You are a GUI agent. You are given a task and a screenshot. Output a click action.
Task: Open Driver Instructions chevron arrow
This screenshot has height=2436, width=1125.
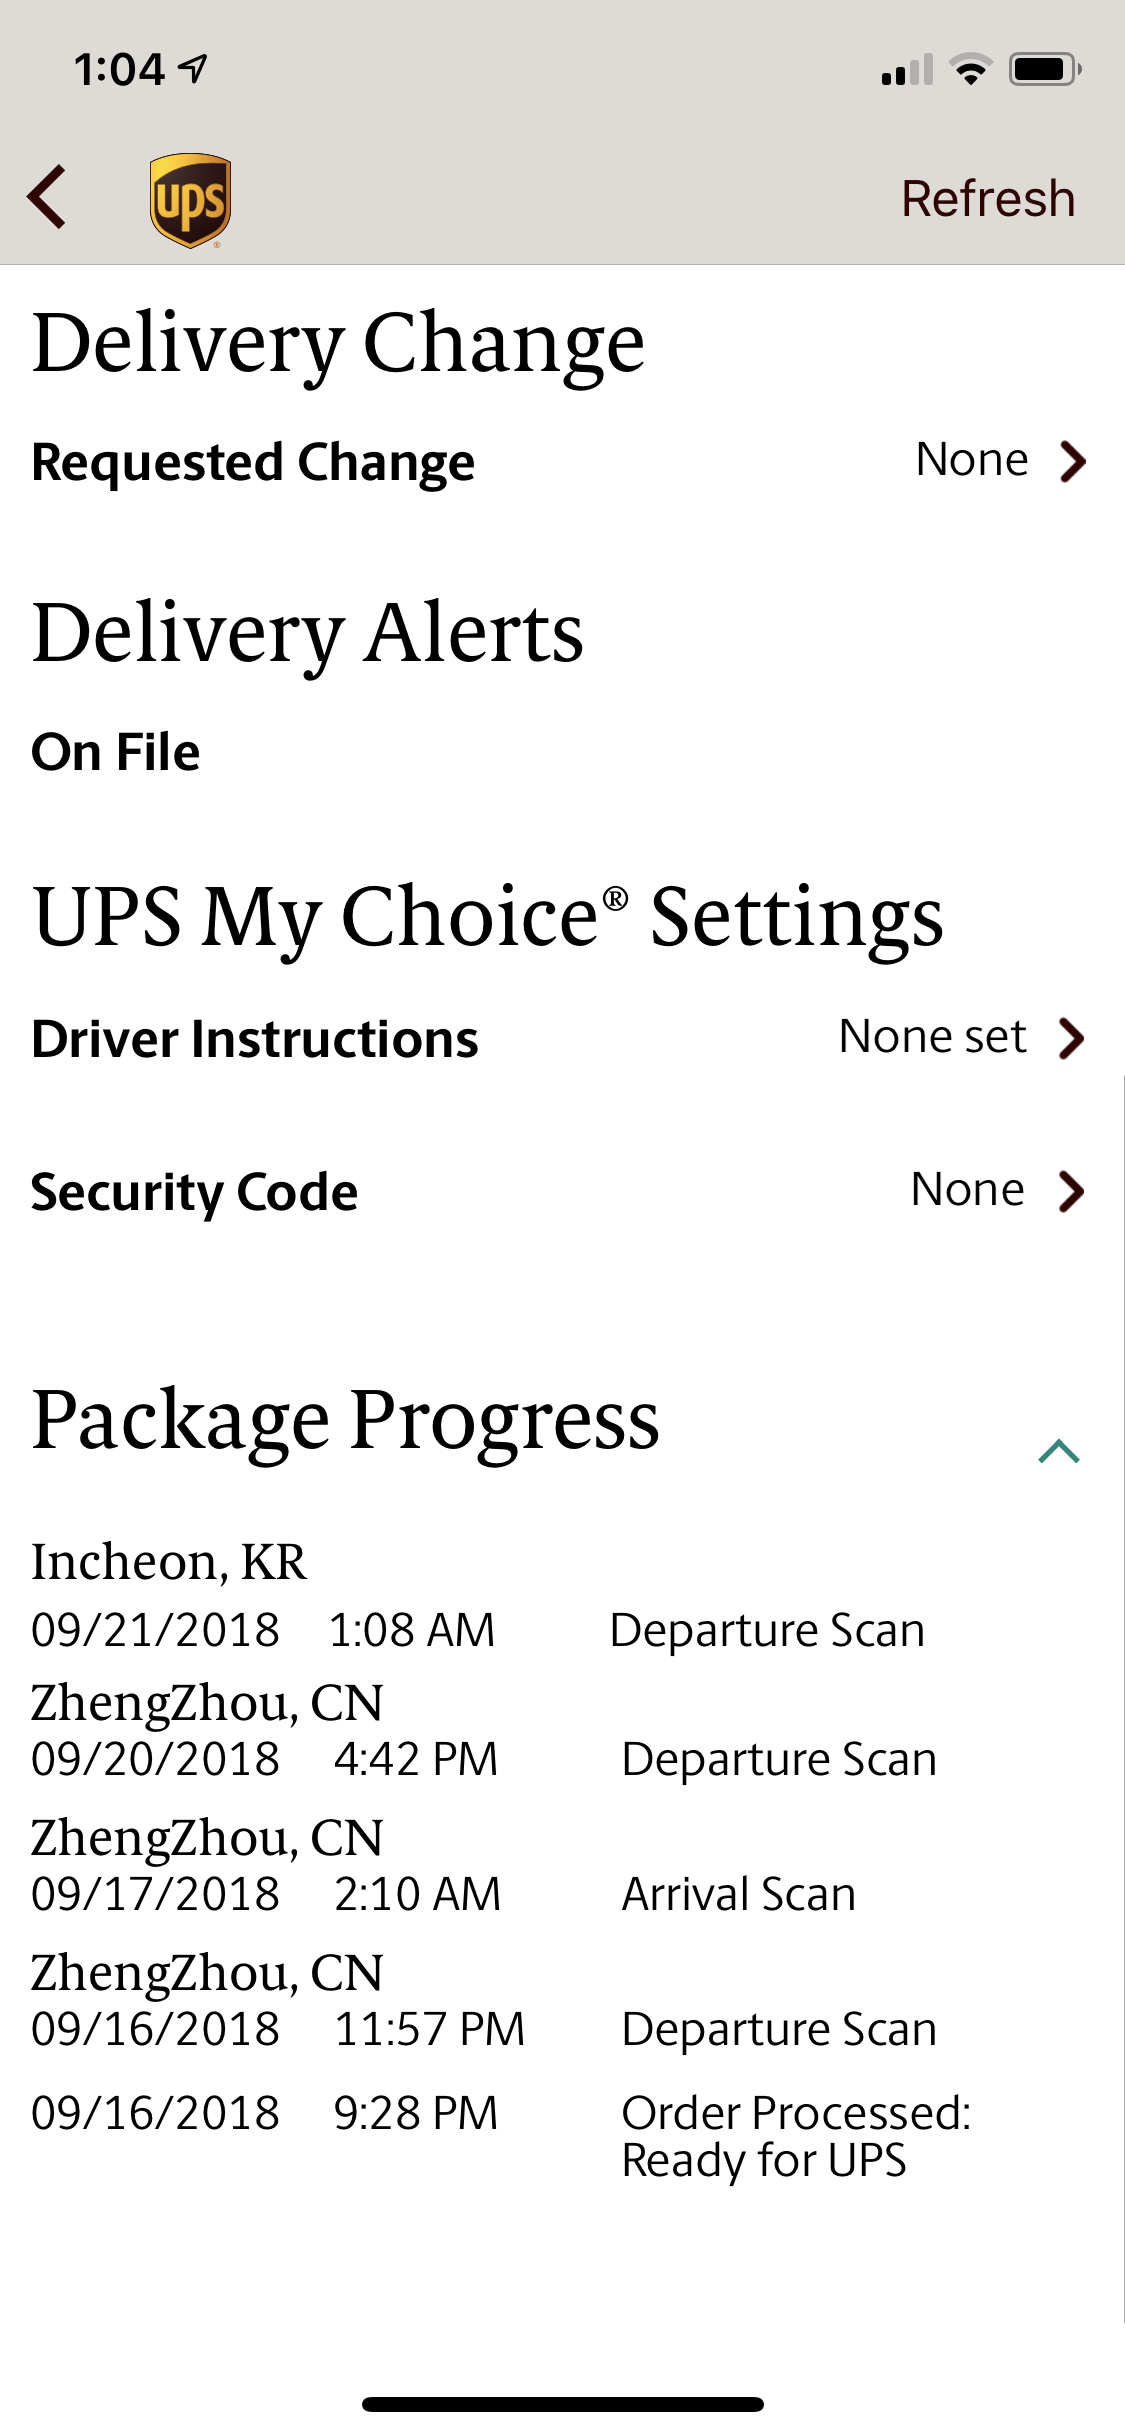point(1072,1038)
